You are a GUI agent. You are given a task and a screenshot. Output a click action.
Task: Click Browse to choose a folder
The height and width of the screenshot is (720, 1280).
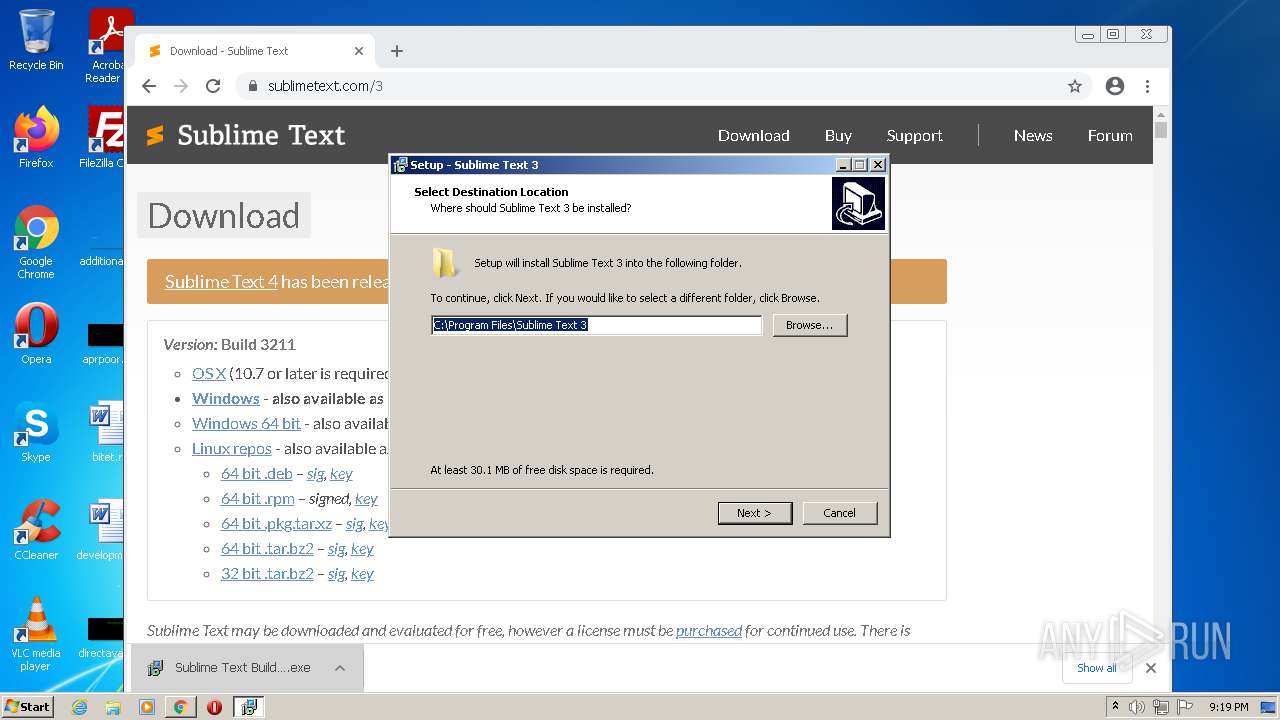point(810,325)
